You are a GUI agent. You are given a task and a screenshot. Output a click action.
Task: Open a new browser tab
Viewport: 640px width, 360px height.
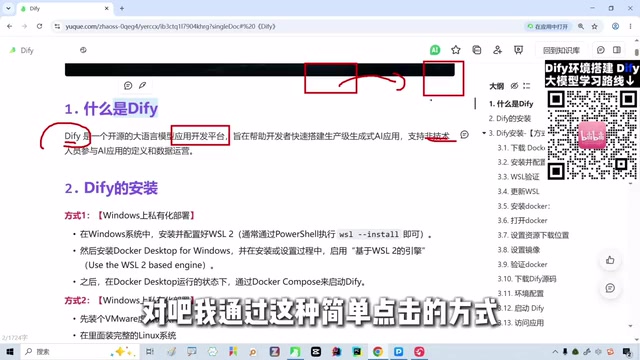tap(122, 8)
